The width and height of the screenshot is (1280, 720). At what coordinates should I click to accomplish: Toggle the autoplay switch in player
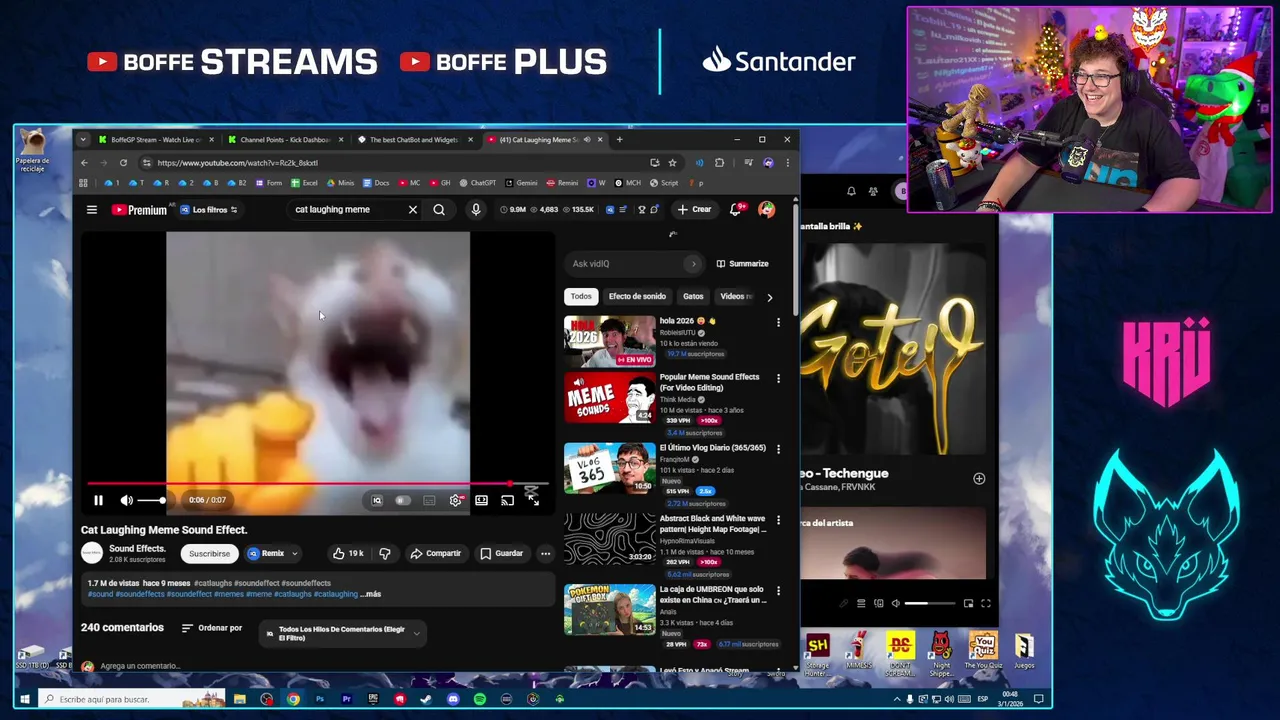[402, 501]
